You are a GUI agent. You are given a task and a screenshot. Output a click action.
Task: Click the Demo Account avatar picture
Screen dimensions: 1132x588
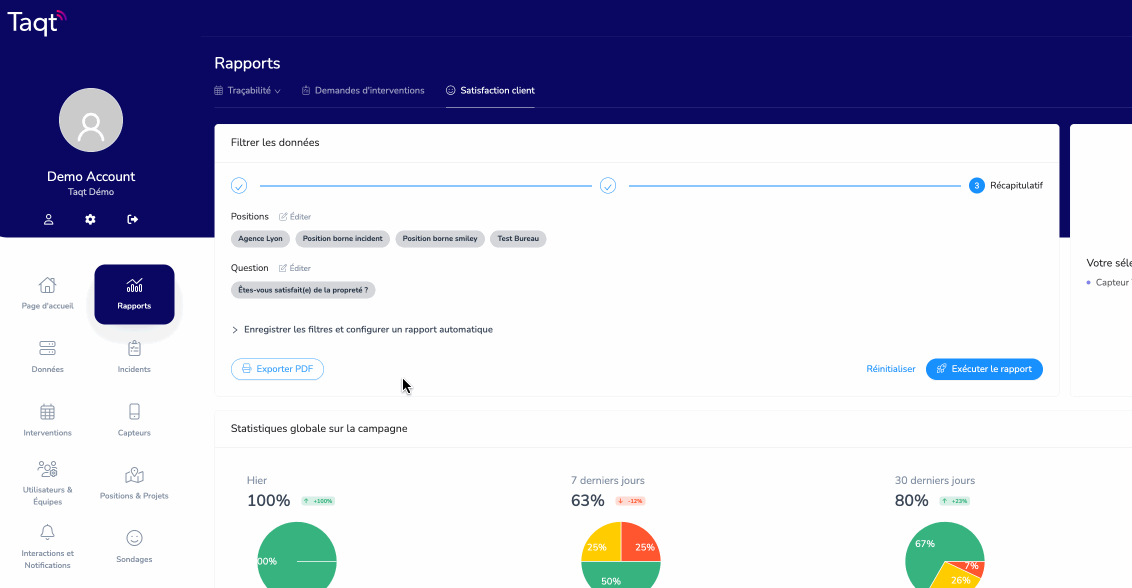(91, 120)
